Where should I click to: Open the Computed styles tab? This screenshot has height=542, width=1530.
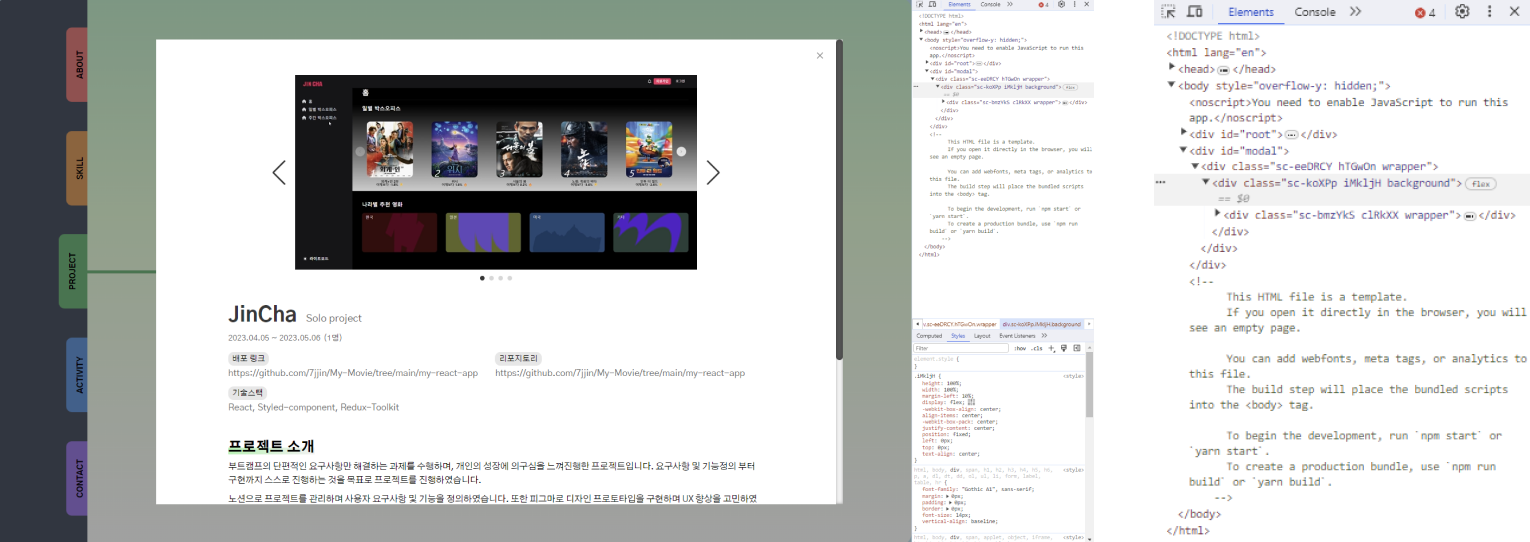click(929, 336)
